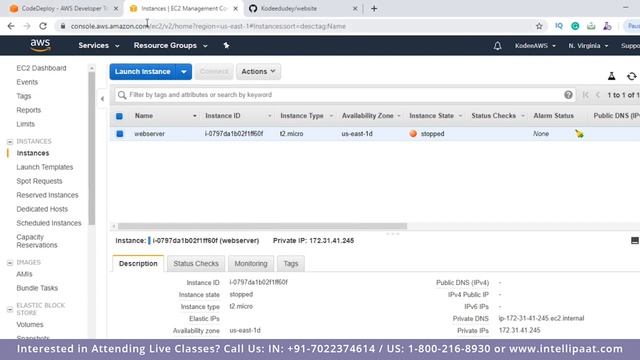This screenshot has width=640, height=360.
Task: Click the alarm status icon for webserver
Action: point(579,133)
